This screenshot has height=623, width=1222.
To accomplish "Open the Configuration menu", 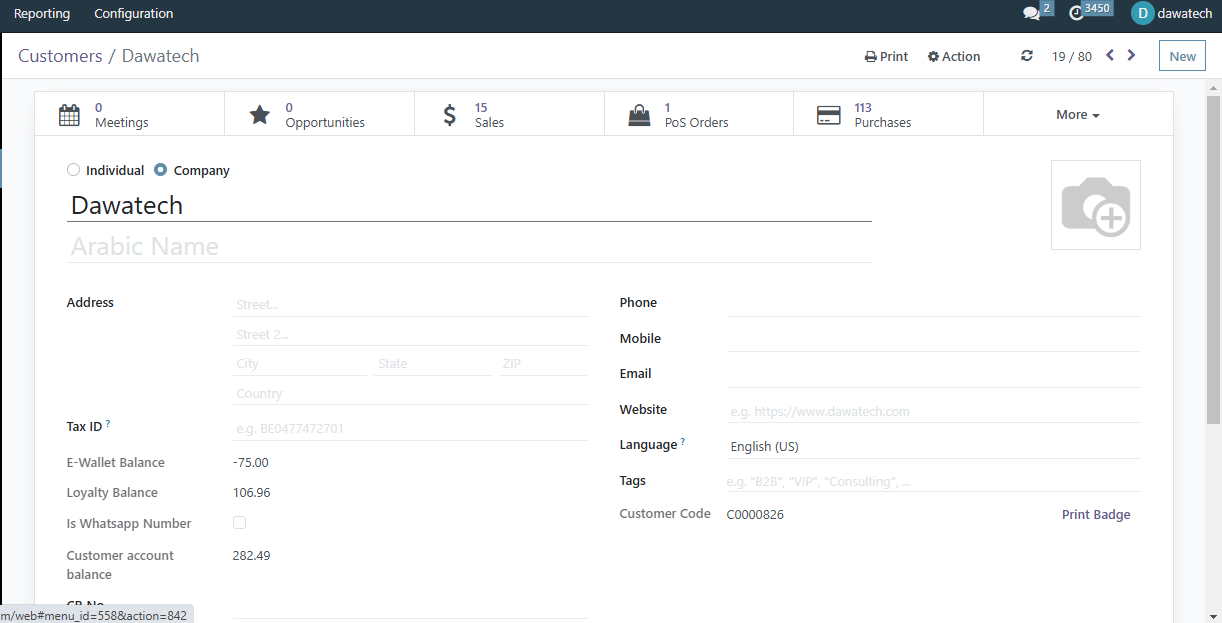I will pos(134,14).
